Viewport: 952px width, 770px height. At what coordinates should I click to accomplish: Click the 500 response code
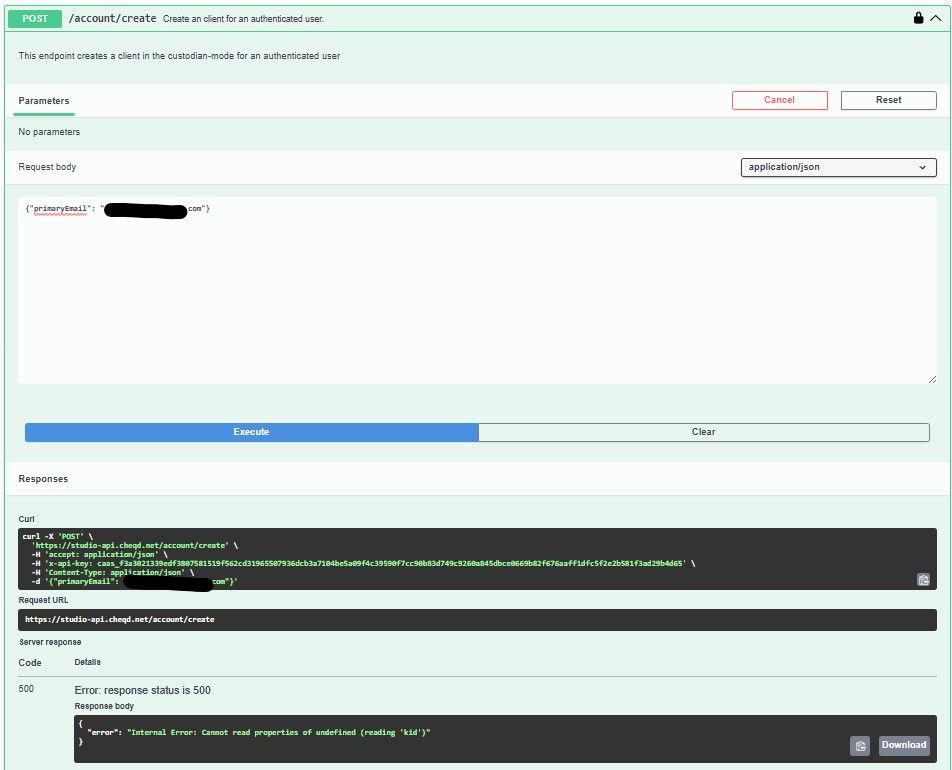26,689
